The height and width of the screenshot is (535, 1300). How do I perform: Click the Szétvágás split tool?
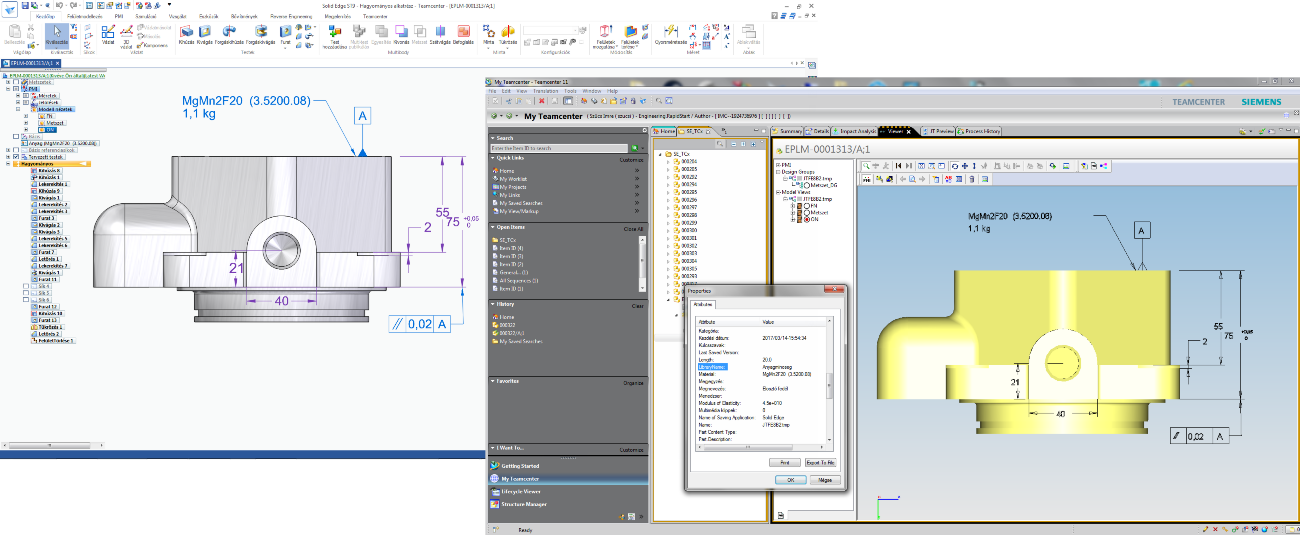(441, 35)
